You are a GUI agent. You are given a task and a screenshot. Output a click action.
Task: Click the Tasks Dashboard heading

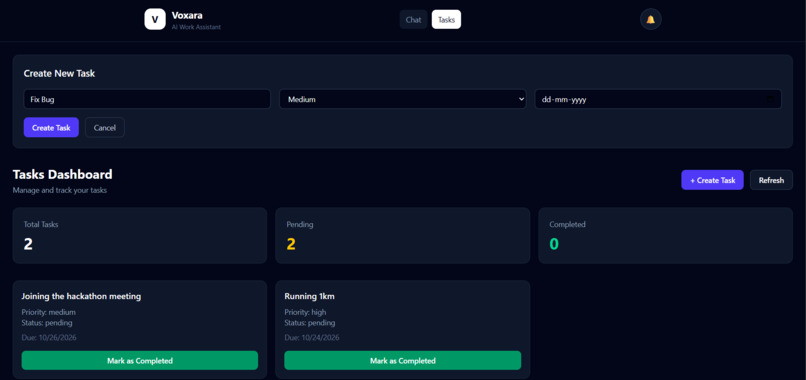point(62,174)
